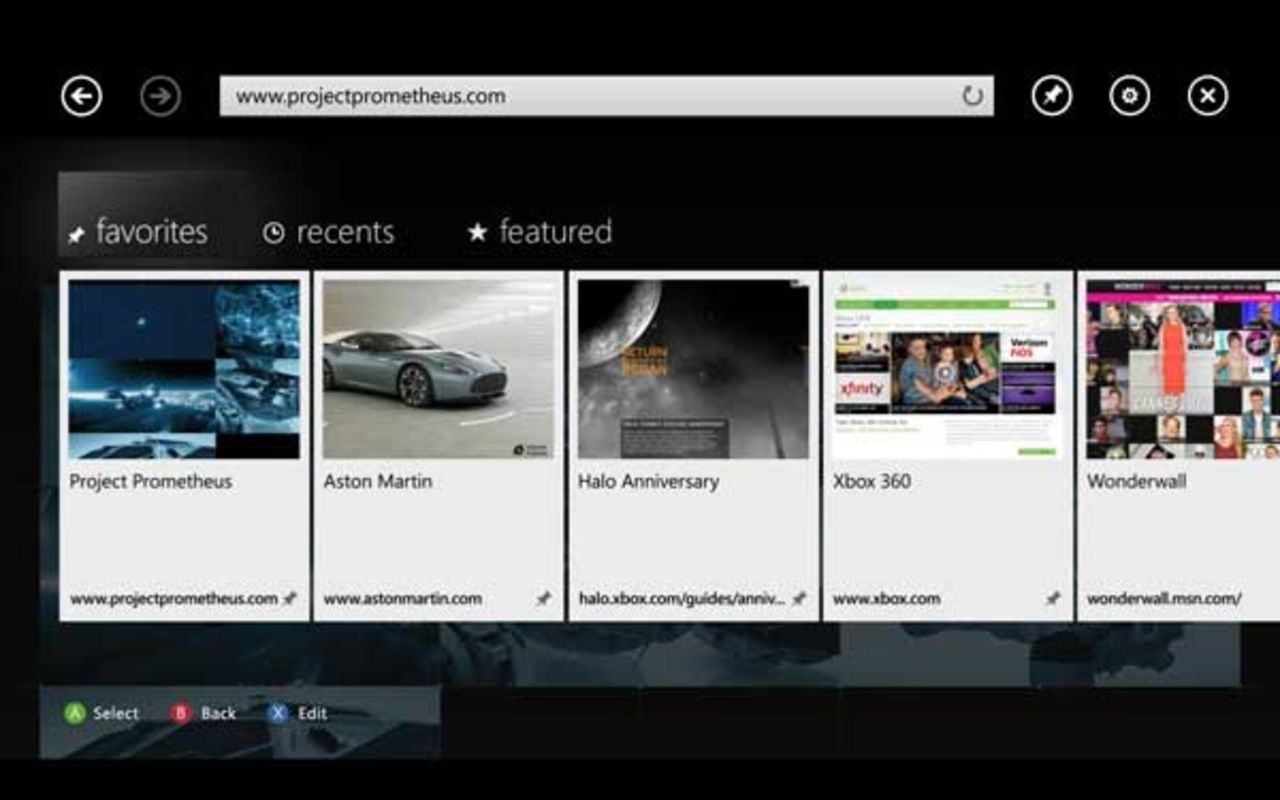Unpin the Xbox 360 favorite
1280x800 pixels.
[1054, 597]
